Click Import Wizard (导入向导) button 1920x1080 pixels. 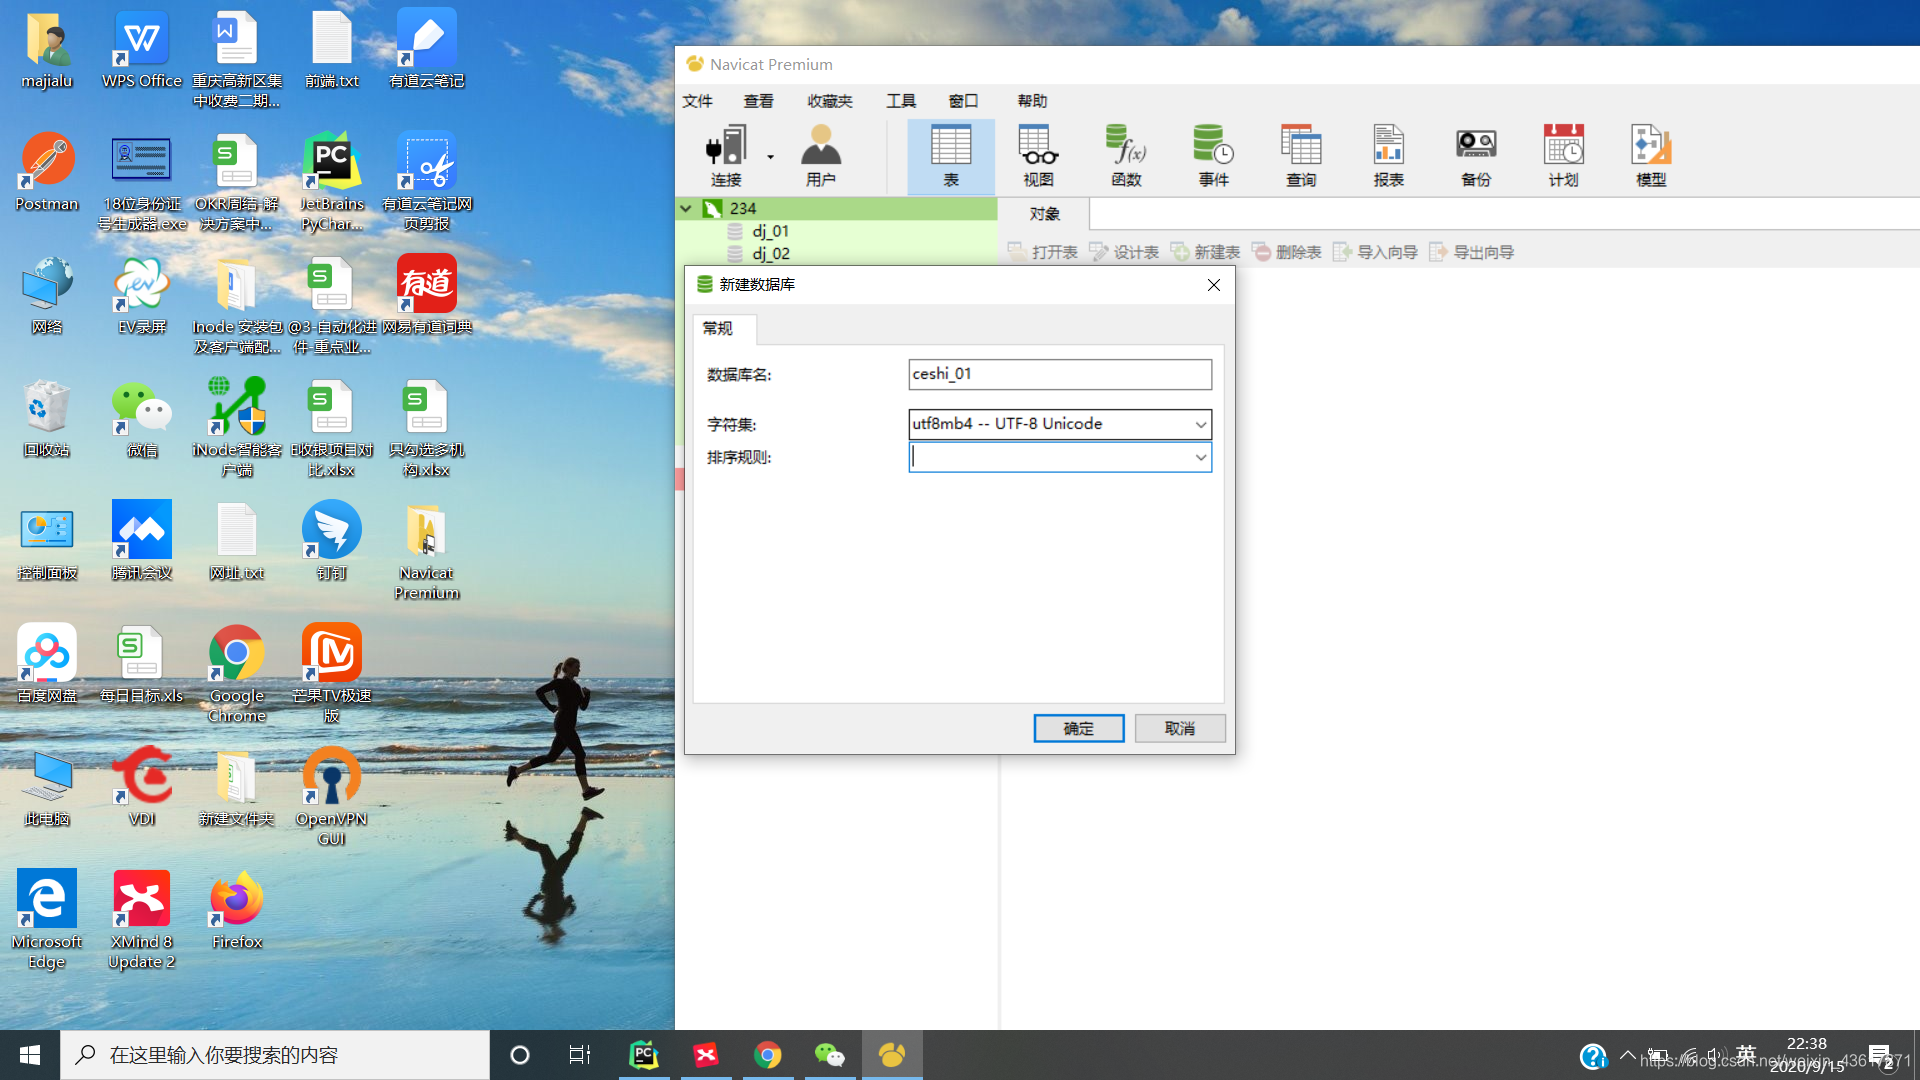[x=1376, y=252]
